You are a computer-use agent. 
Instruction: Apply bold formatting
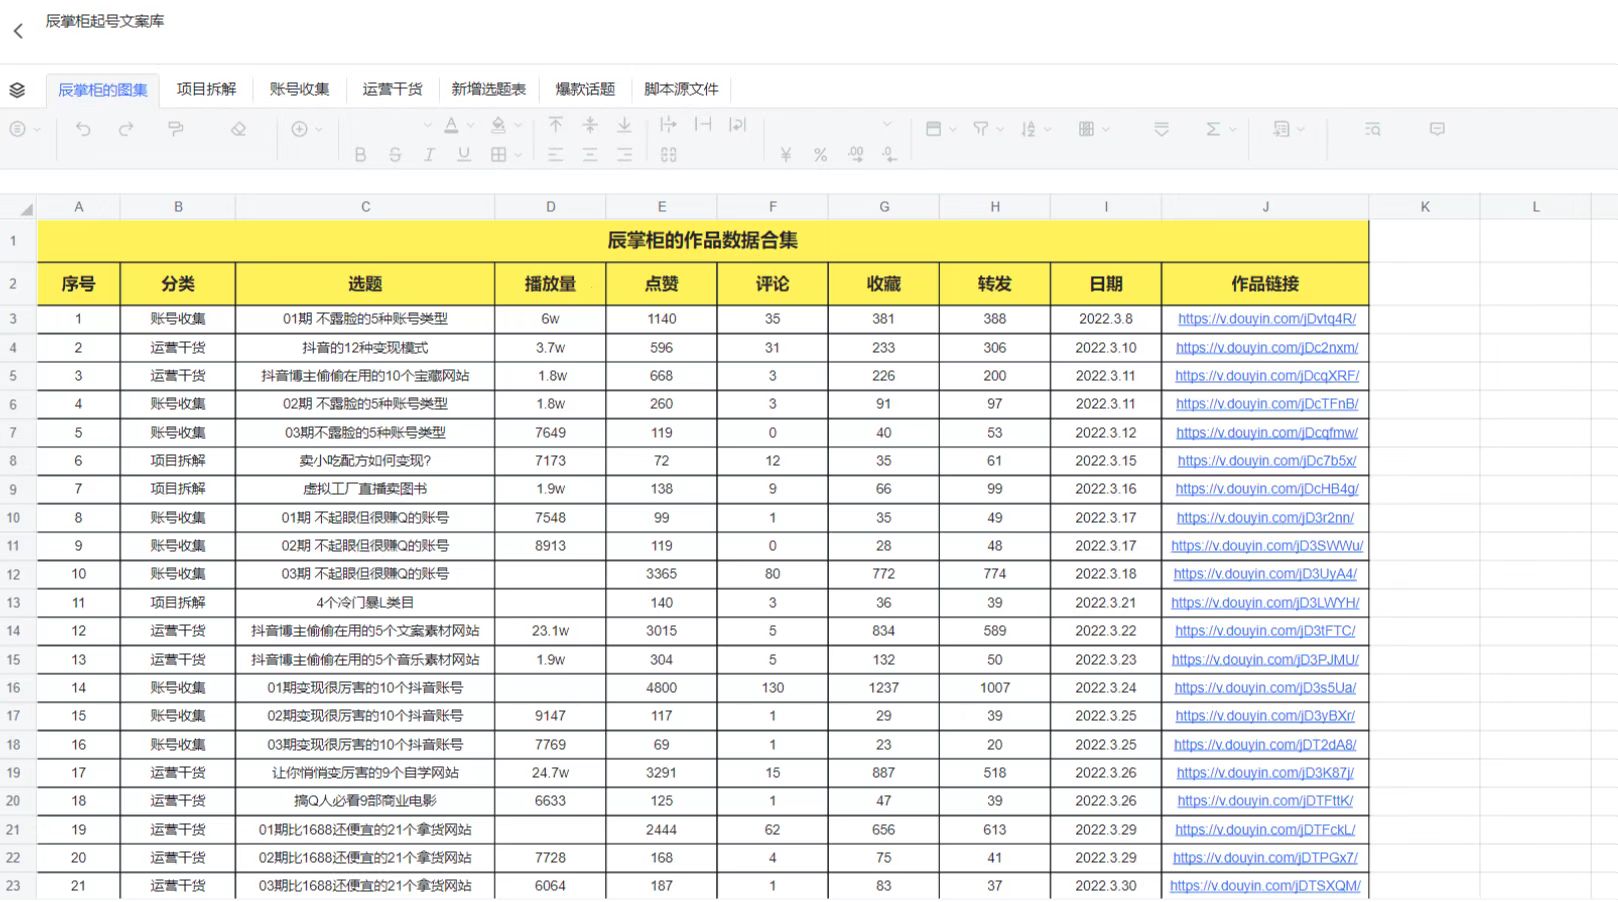pos(360,155)
